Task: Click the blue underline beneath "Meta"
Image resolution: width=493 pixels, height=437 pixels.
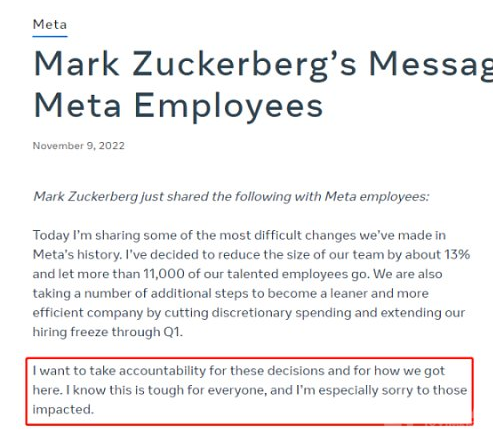Action: coord(50,36)
